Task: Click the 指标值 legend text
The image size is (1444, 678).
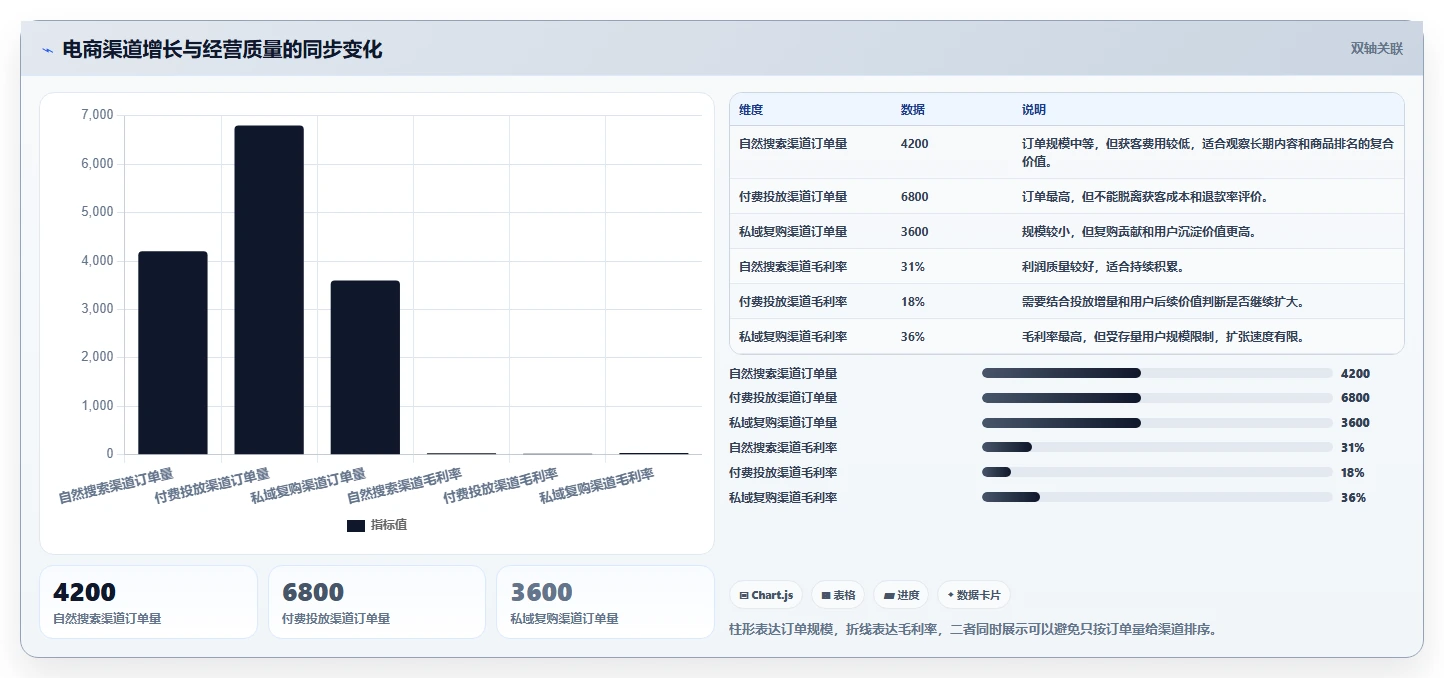Action: [x=389, y=525]
